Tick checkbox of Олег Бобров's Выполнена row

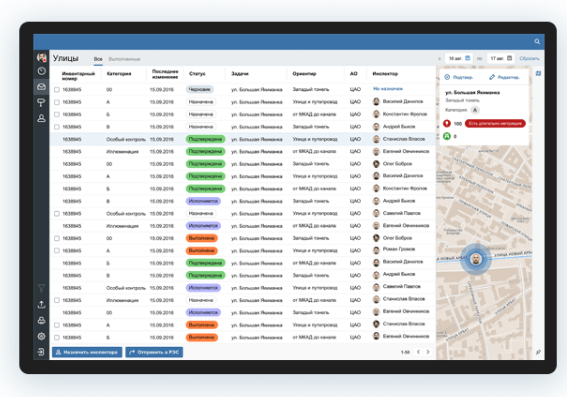click(x=57, y=238)
